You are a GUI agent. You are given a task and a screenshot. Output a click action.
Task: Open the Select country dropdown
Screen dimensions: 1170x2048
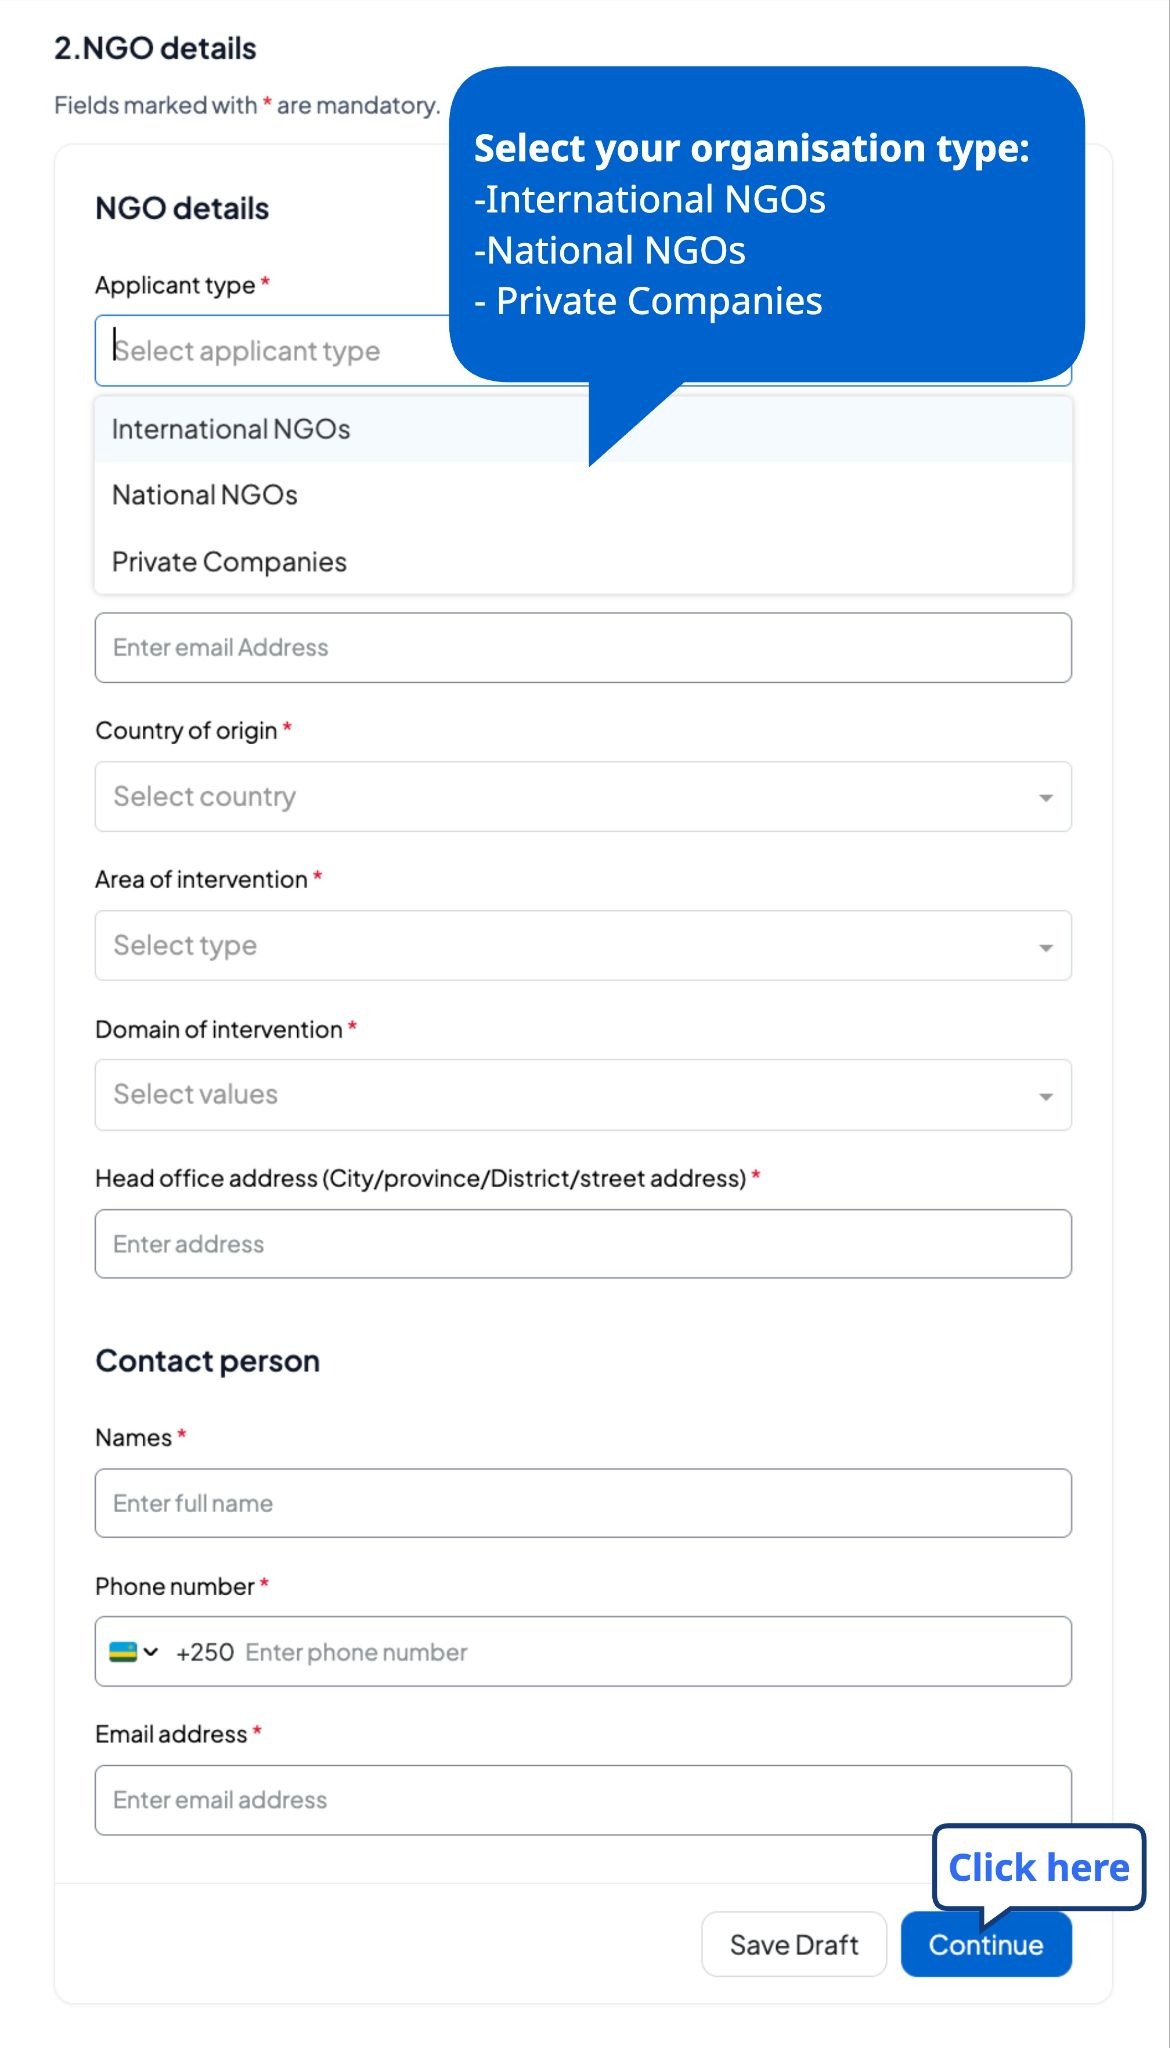[x=583, y=797]
